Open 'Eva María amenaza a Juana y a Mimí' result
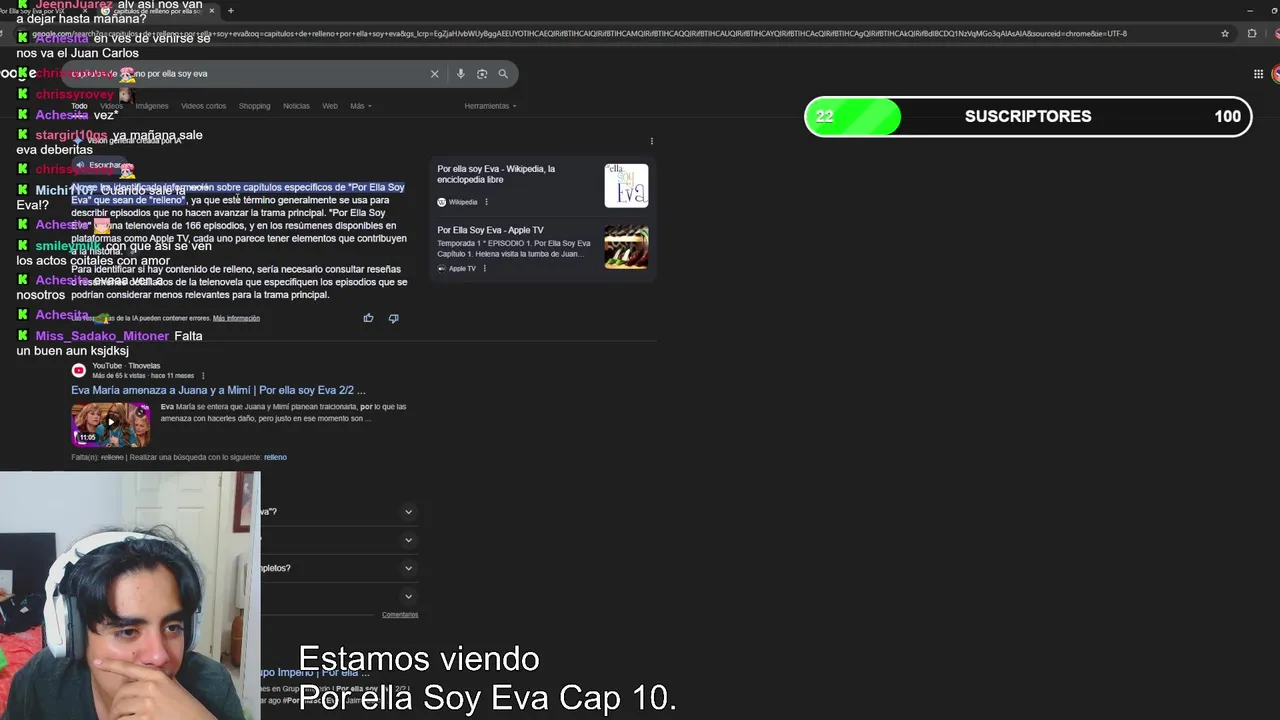The height and width of the screenshot is (720, 1280). (x=218, y=390)
